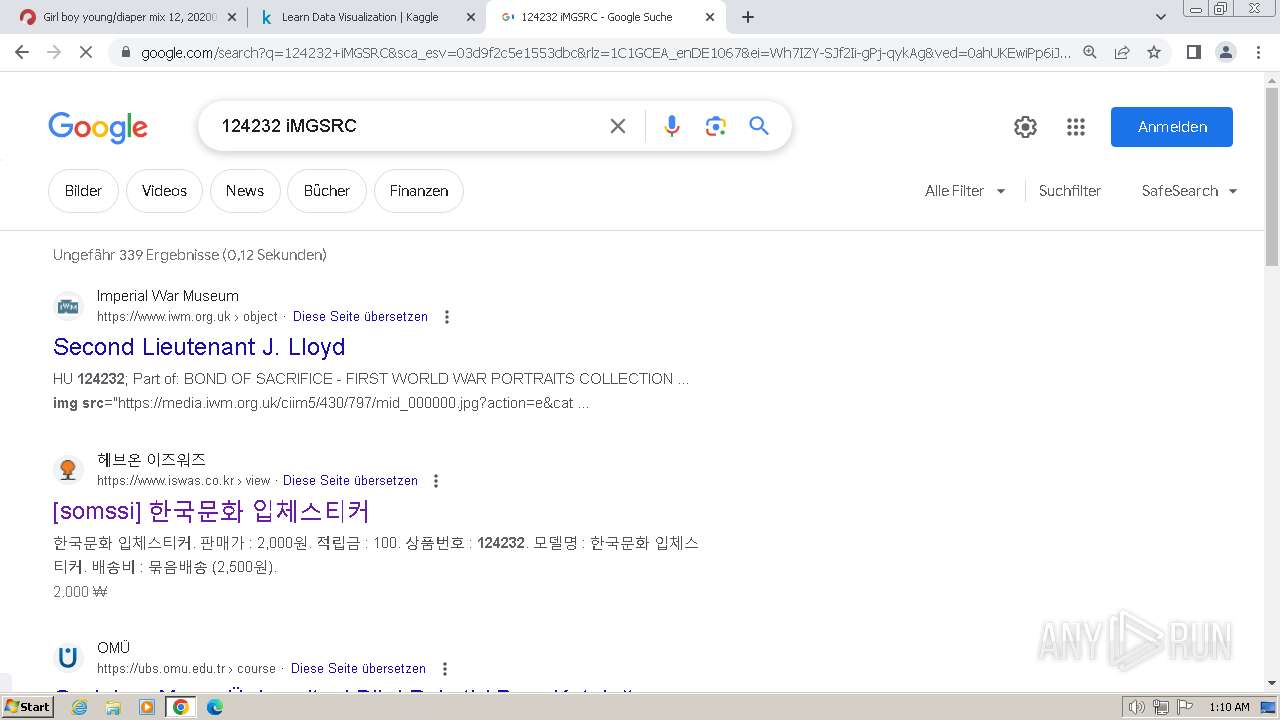Open Internet Explorer from taskbar
1280x720 pixels.
pyautogui.click(x=79, y=707)
